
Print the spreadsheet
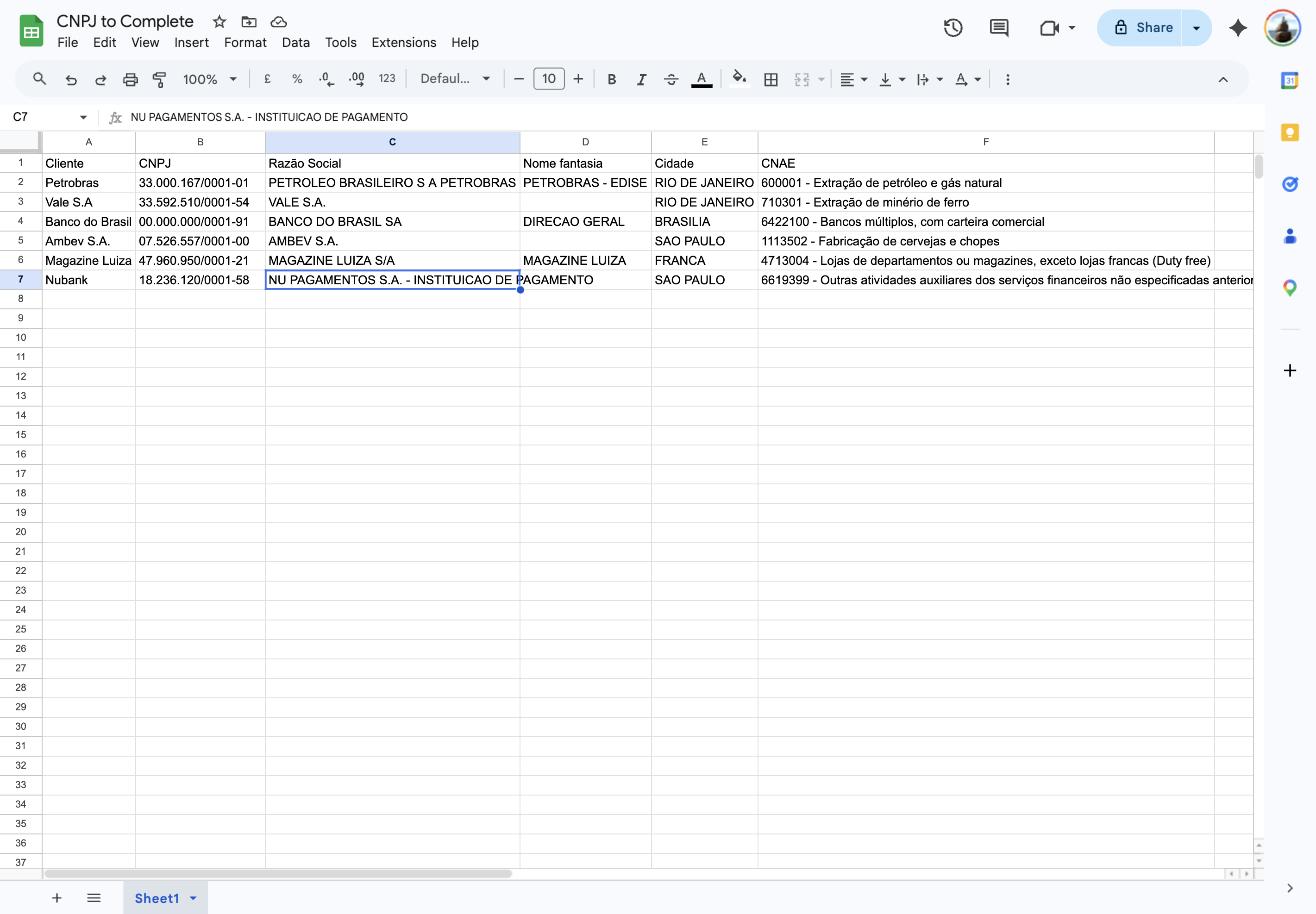coord(130,79)
